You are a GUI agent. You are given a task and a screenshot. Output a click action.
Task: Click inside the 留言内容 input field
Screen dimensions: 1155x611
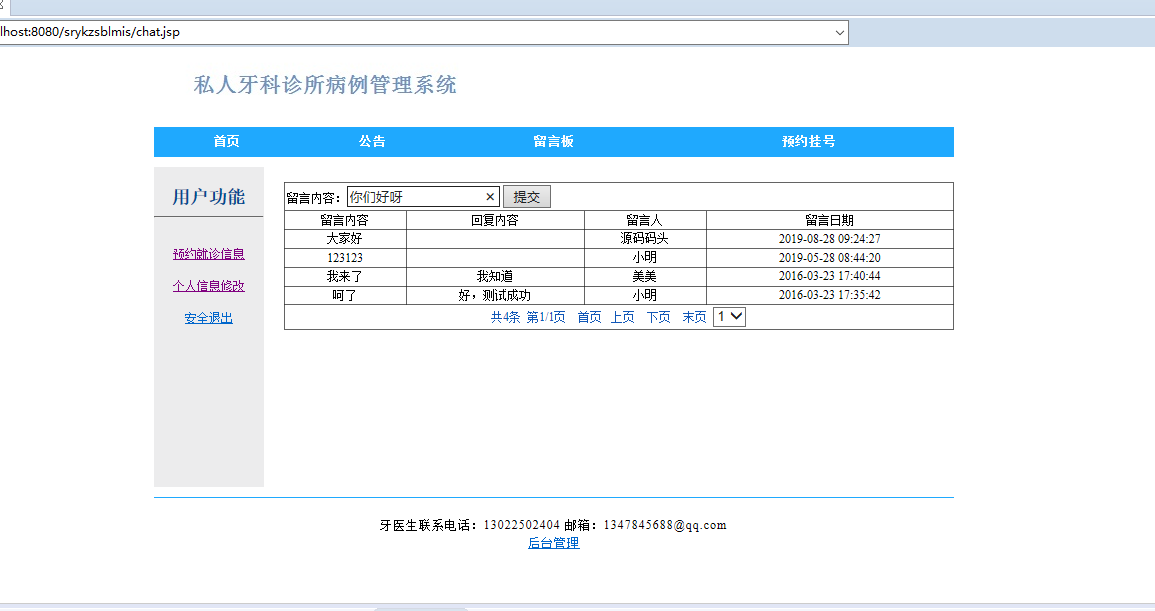(420, 196)
